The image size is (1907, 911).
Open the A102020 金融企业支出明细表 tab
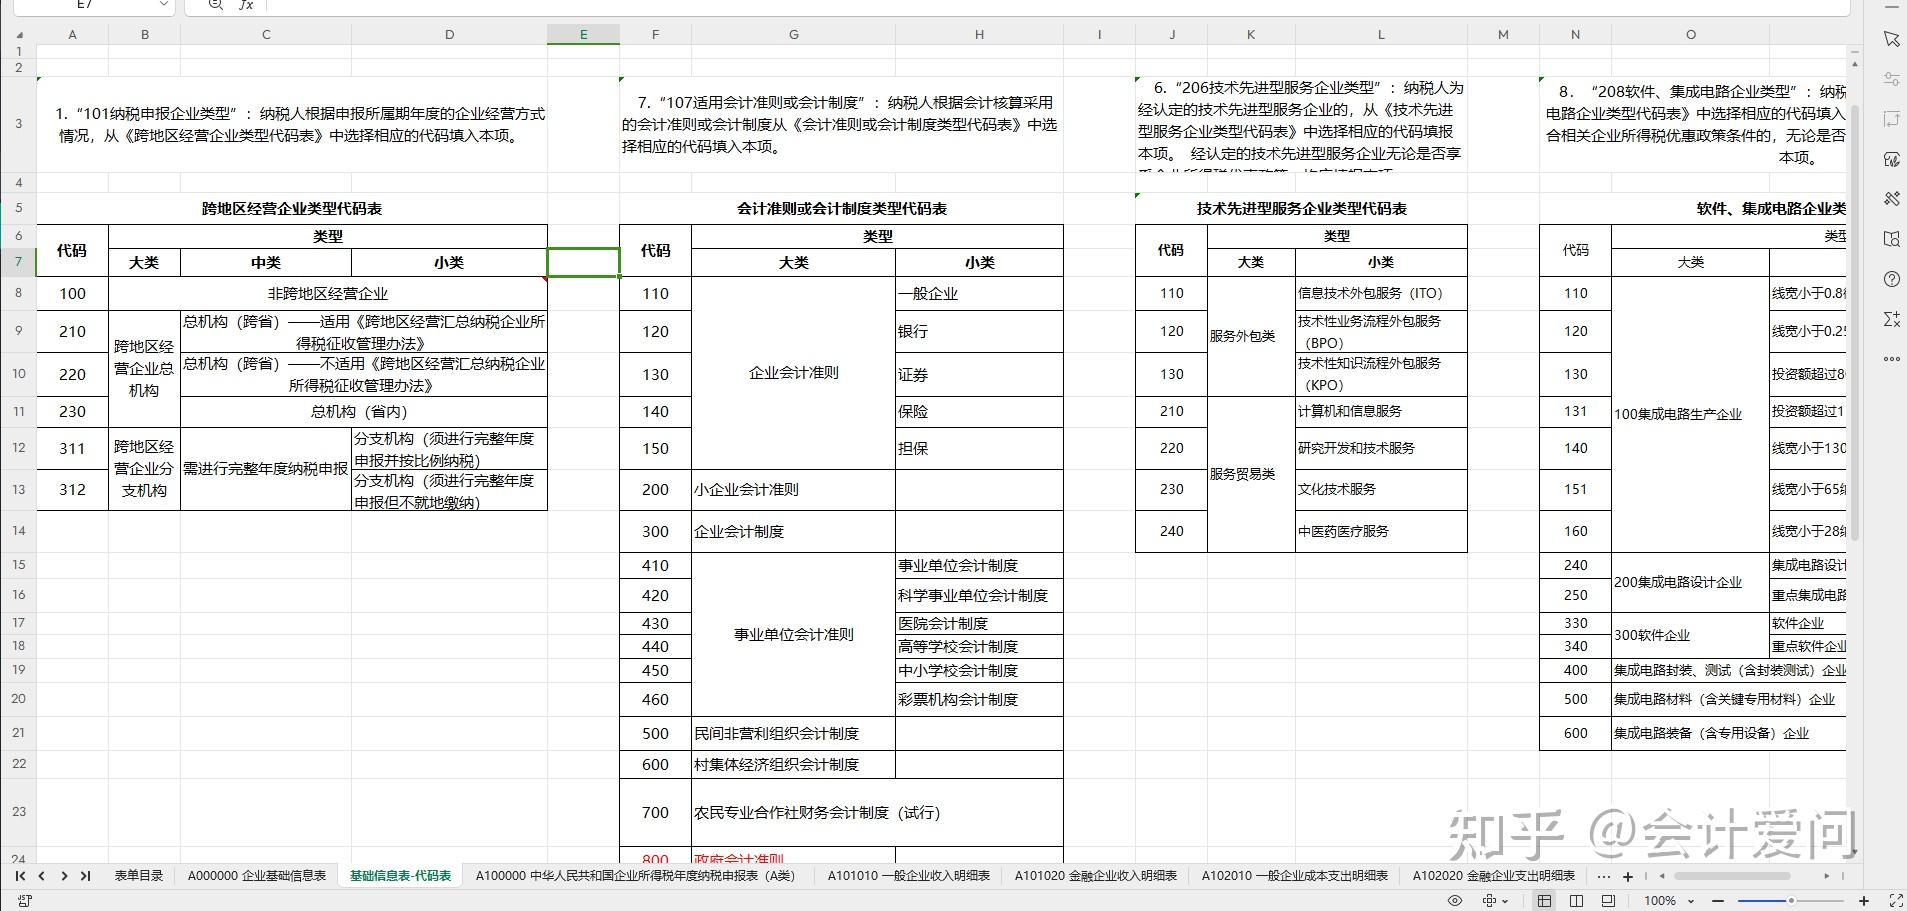coord(1494,876)
